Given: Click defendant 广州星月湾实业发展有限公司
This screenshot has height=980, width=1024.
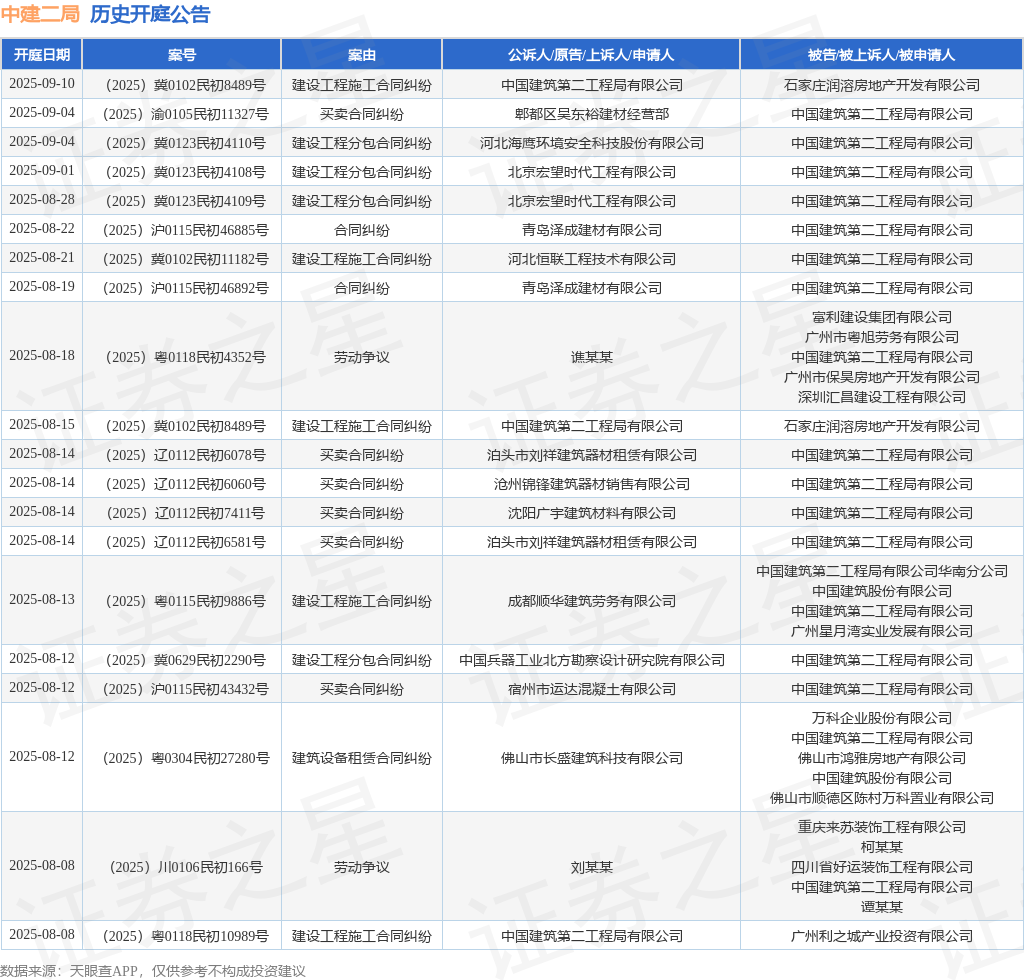Looking at the screenshot, I should [882, 631].
